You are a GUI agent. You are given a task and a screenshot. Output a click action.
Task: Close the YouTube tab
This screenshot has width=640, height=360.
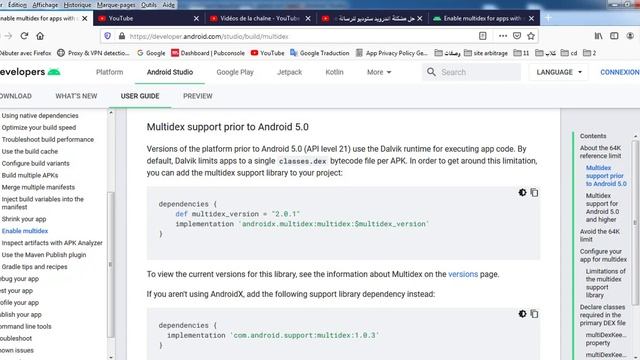[196, 18]
